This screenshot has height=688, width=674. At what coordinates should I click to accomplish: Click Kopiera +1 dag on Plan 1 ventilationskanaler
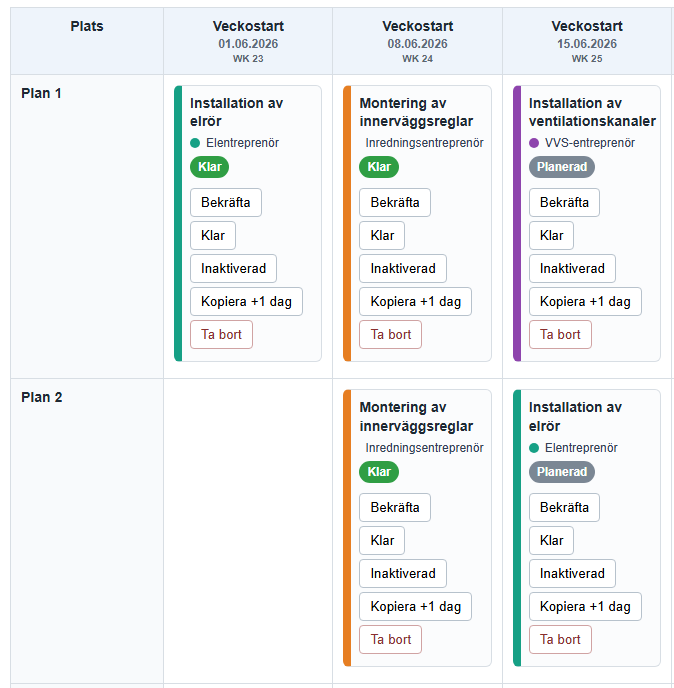585,301
